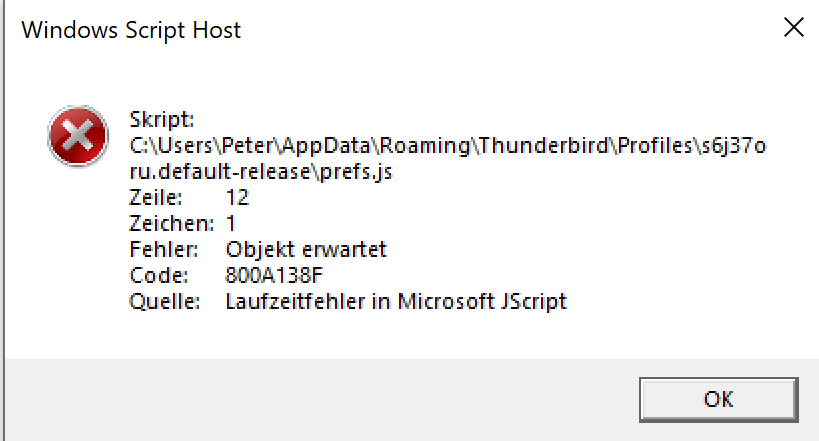Click the Quelle label
This screenshot has height=441, width=819.
point(165,301)
